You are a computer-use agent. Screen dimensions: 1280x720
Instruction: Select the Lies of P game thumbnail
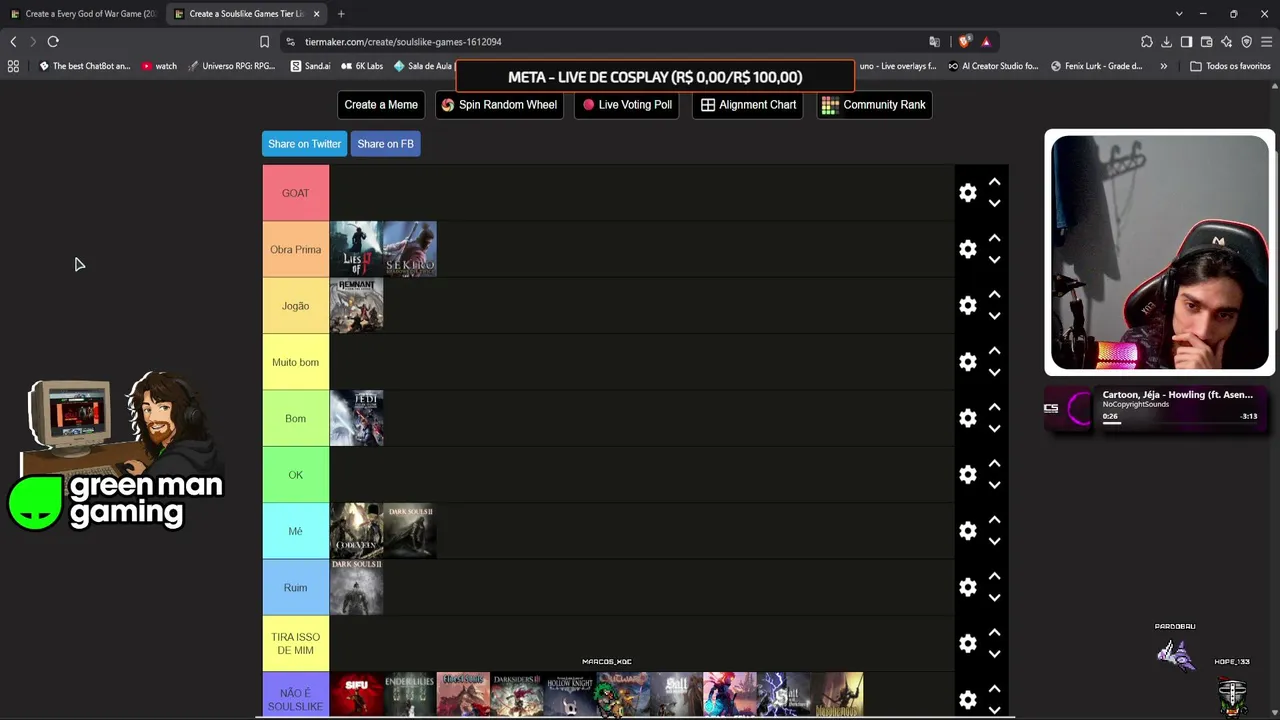click(357, 249)
